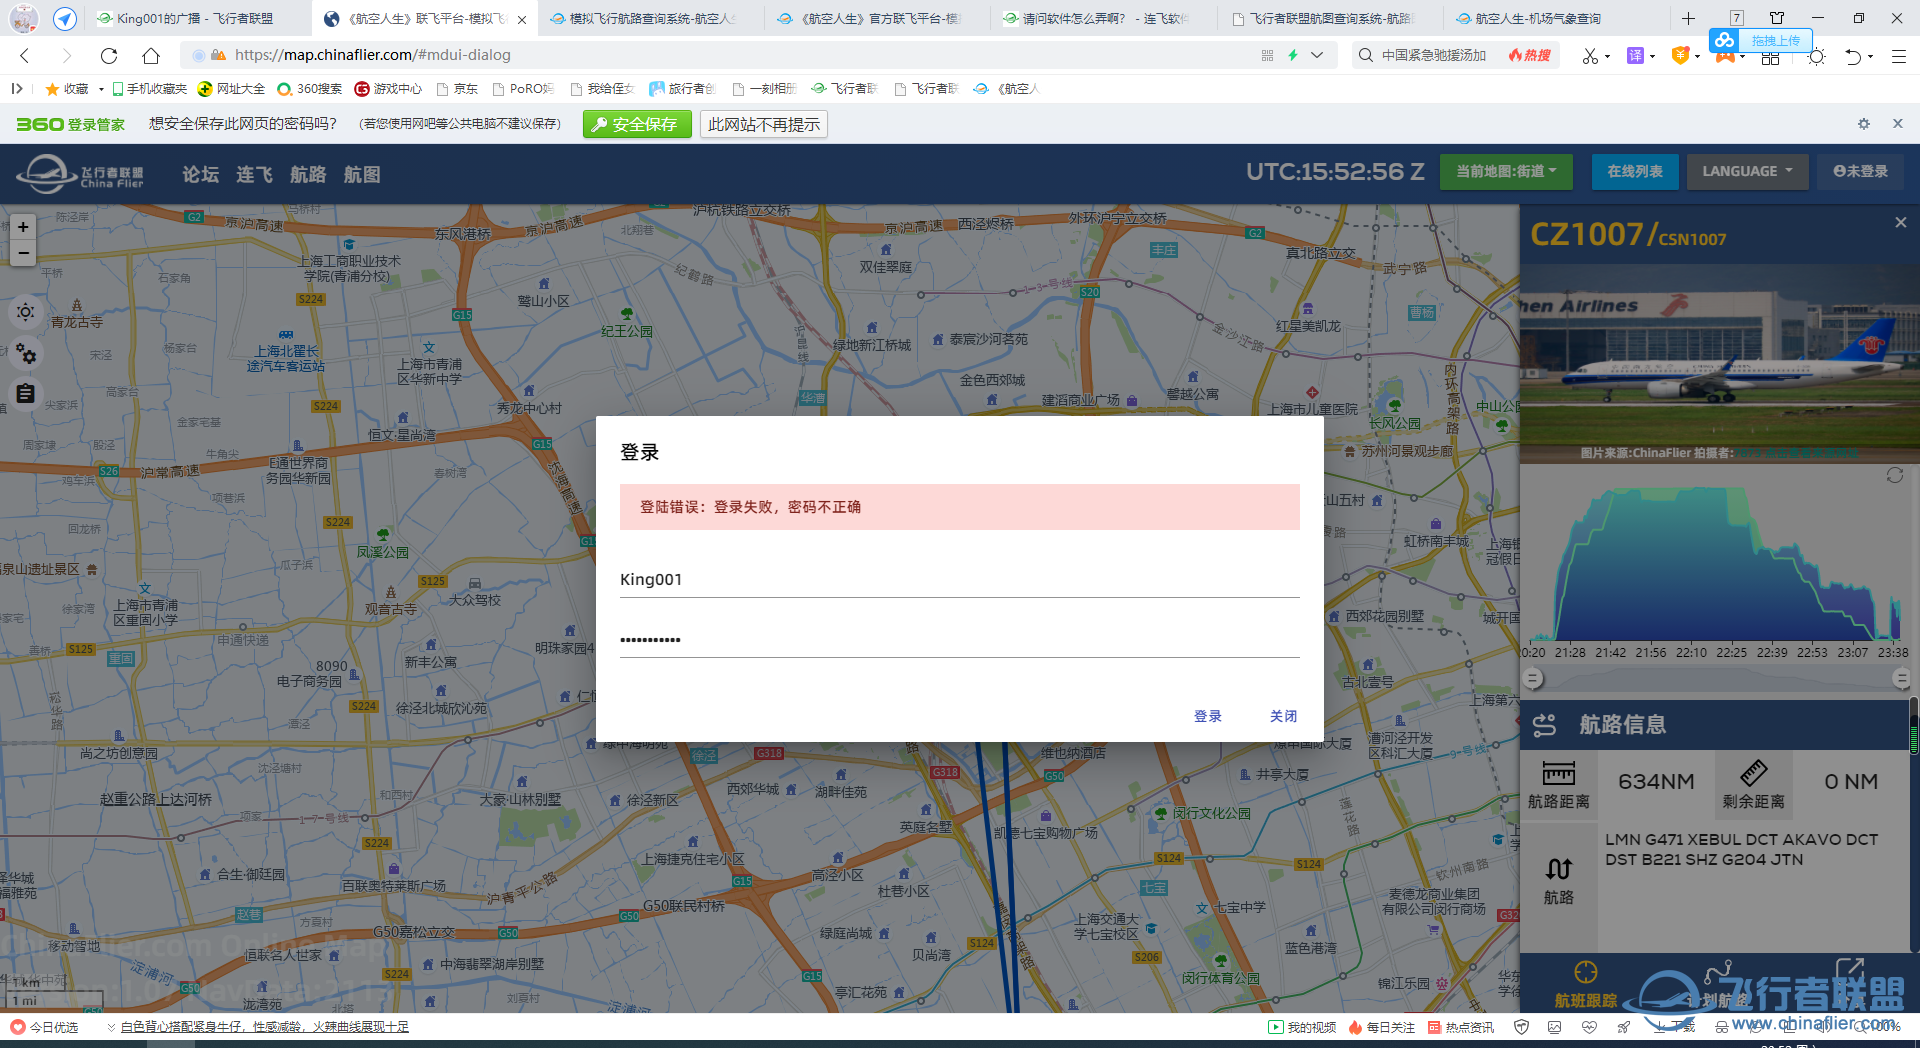This screenshot has height=1048, width=1920.
Task: Select the 计划航路 planned route icon
Action: tap(1720, 985)
